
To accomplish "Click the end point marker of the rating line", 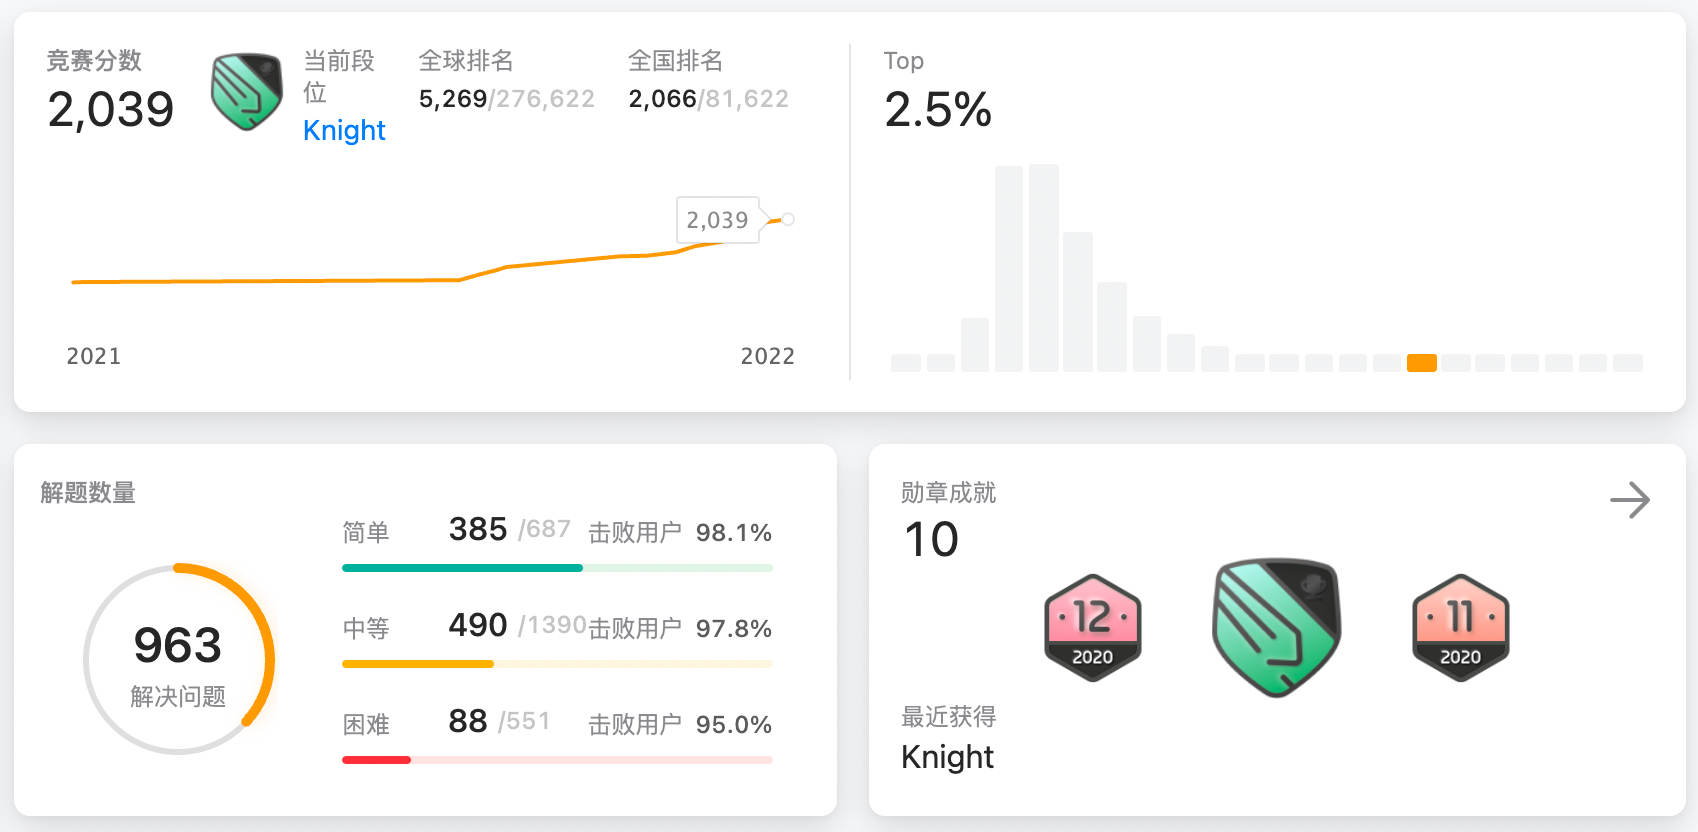I will (x=788, y=219).
